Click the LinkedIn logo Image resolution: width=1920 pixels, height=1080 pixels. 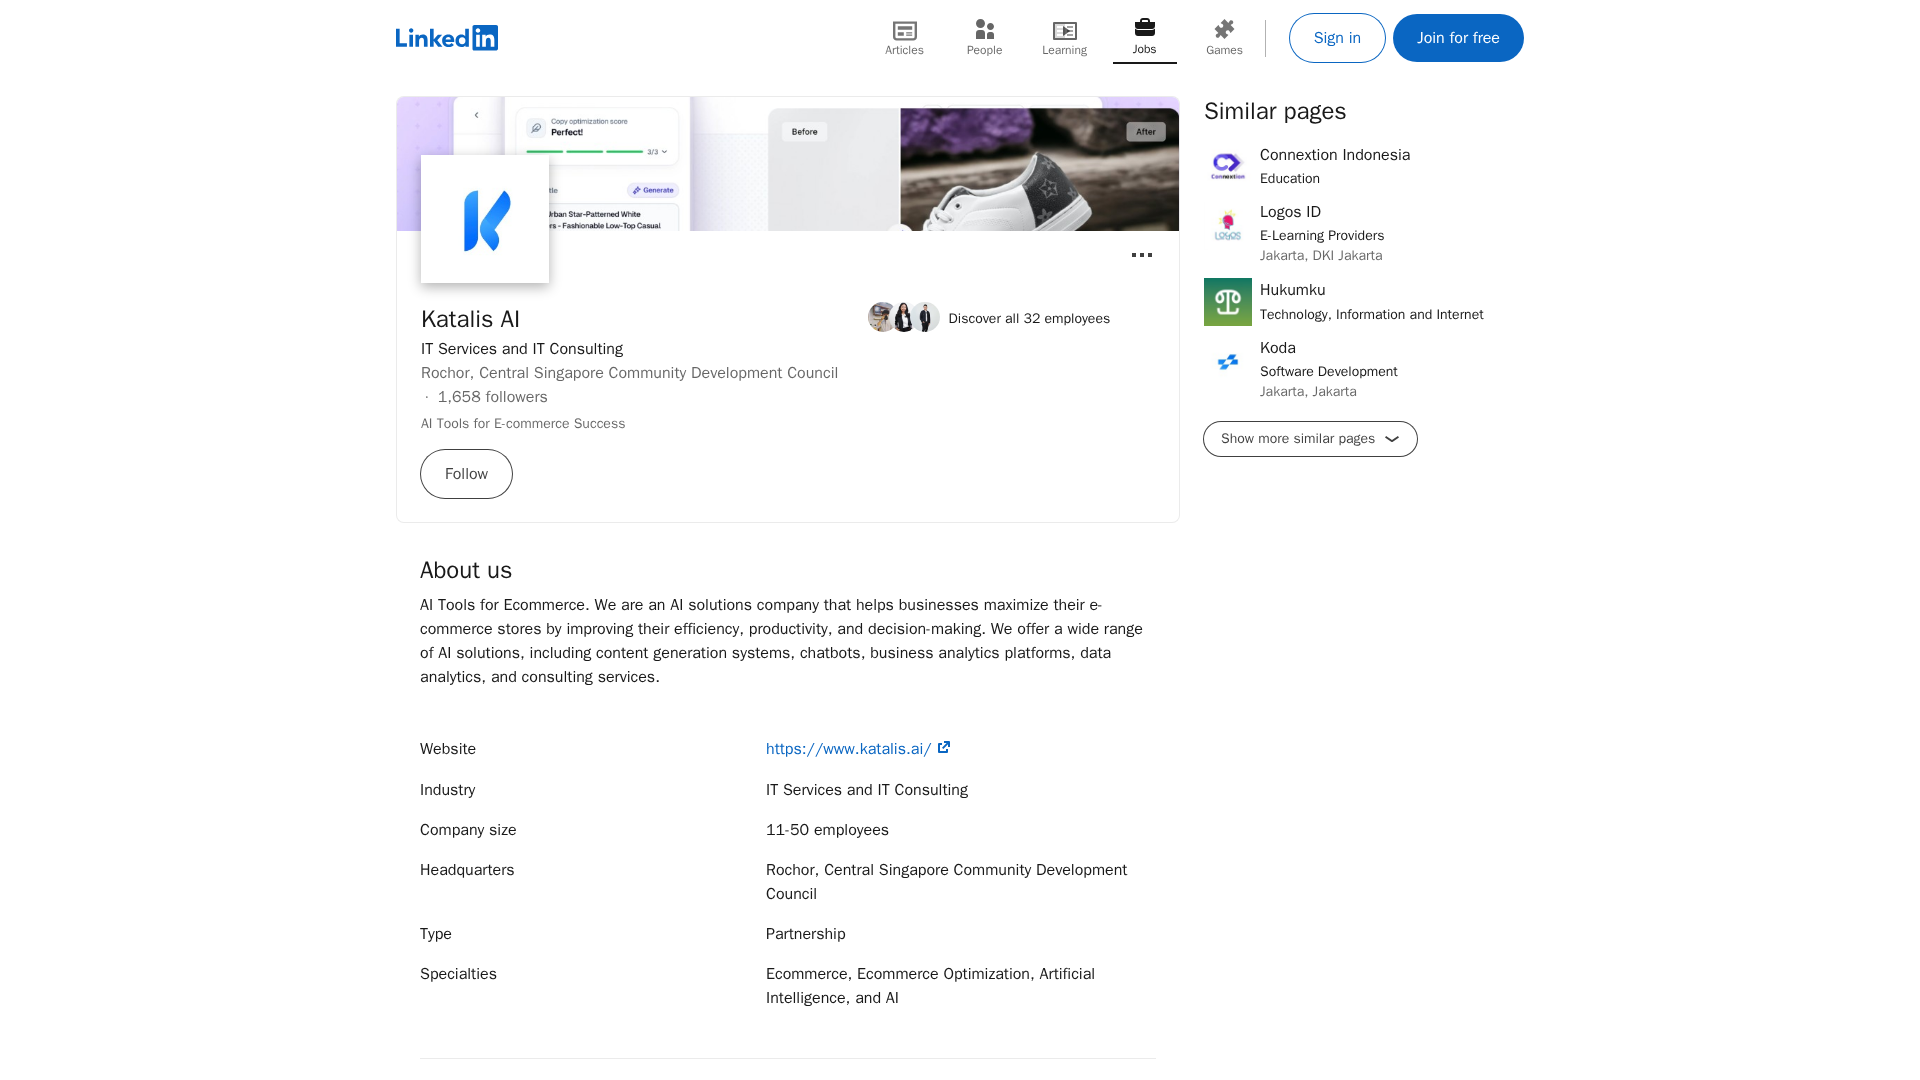tap(446, 38)
